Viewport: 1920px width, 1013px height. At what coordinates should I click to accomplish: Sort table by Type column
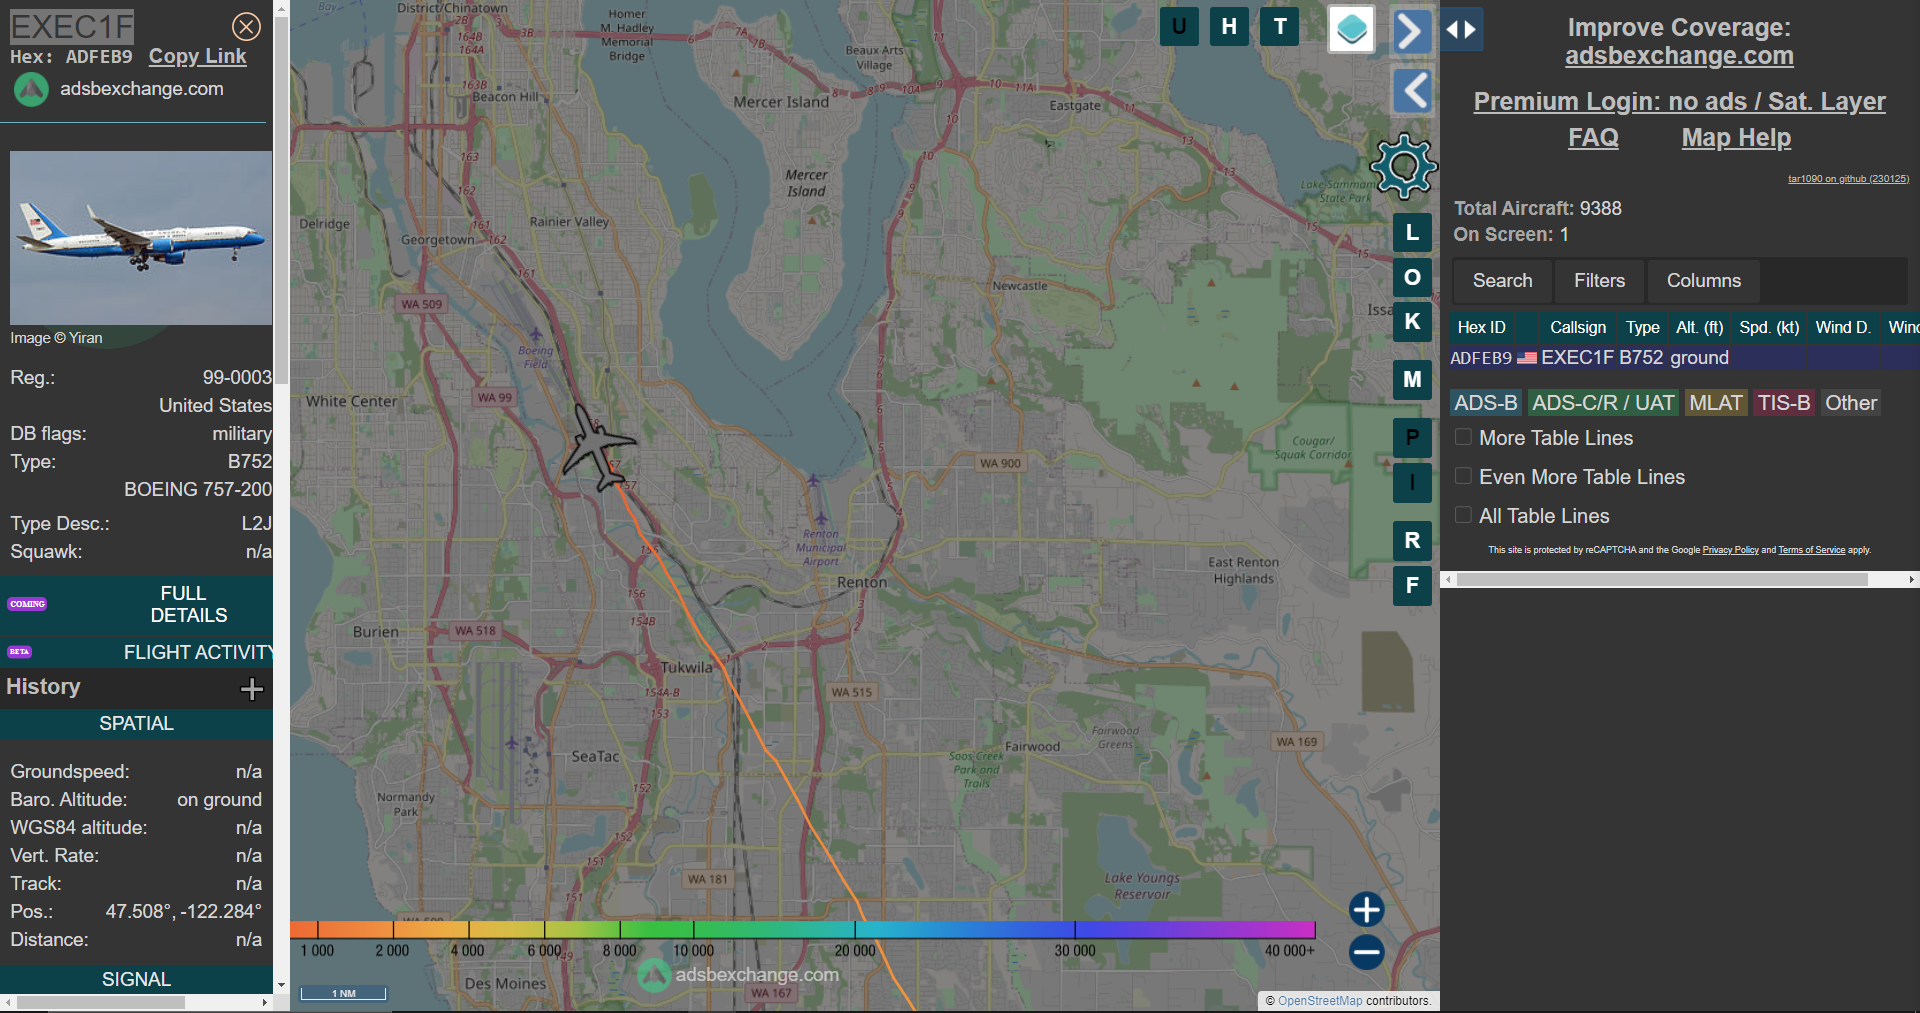tap(1642, 327)
